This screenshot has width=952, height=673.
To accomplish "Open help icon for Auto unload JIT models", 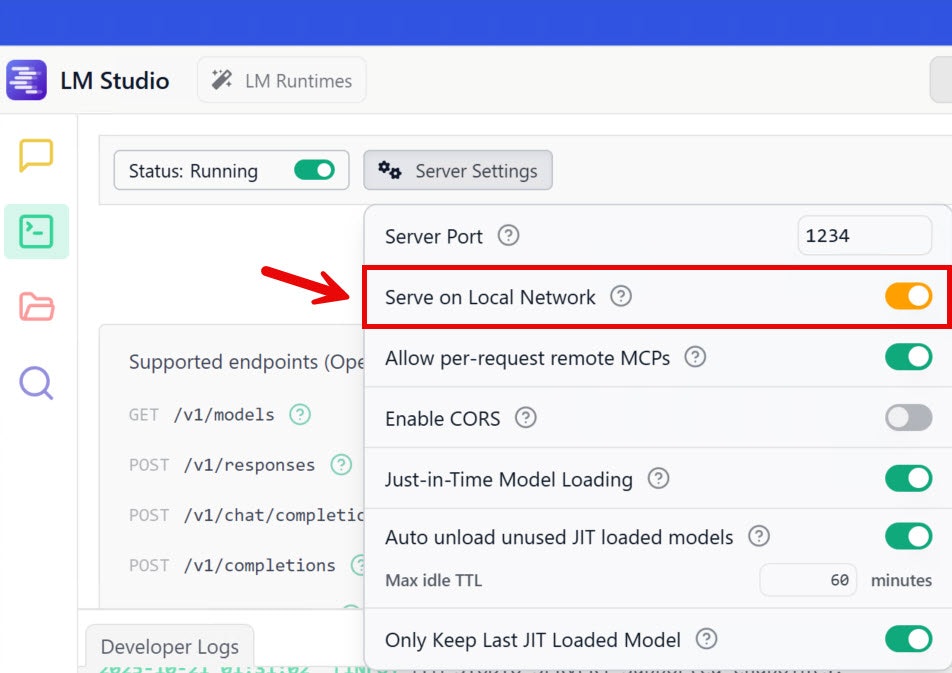I will pyautogui.click(x=759, y=536).
